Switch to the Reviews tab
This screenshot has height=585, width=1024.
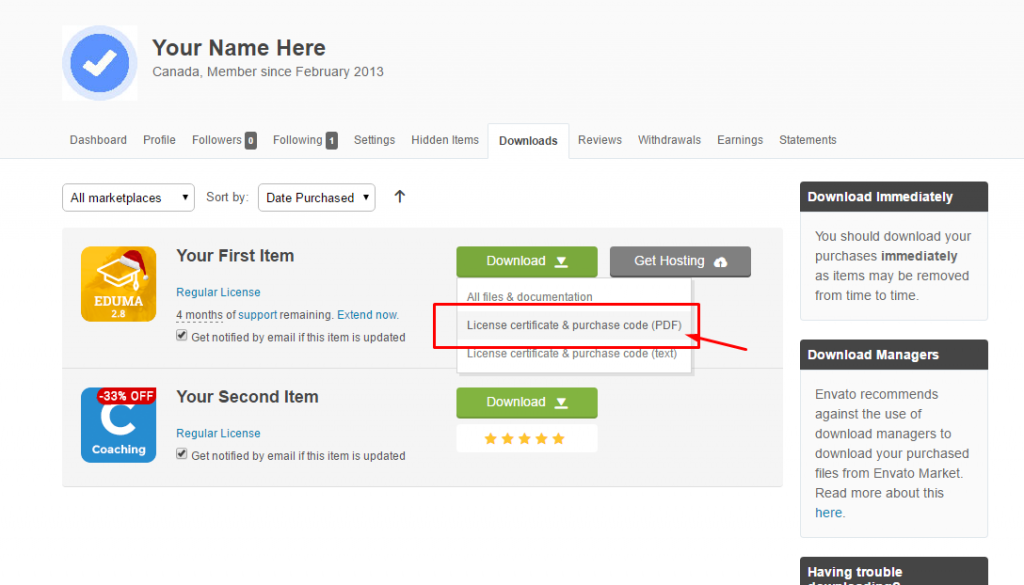click(x=600, y=140)
